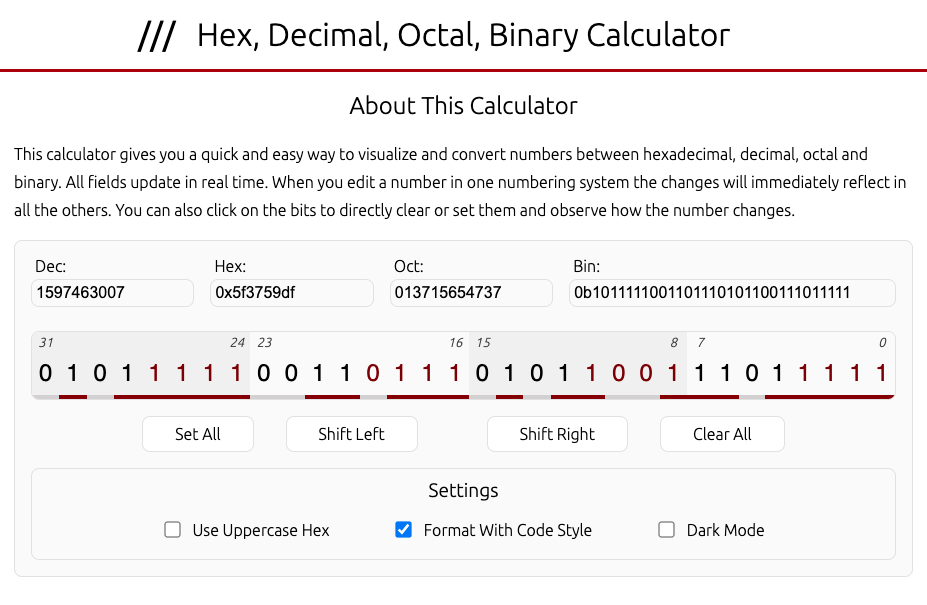This screenshot has height=605, width=927.
Task: Click the triple-slash logo icon in header
Action: [x=156, y=37]
